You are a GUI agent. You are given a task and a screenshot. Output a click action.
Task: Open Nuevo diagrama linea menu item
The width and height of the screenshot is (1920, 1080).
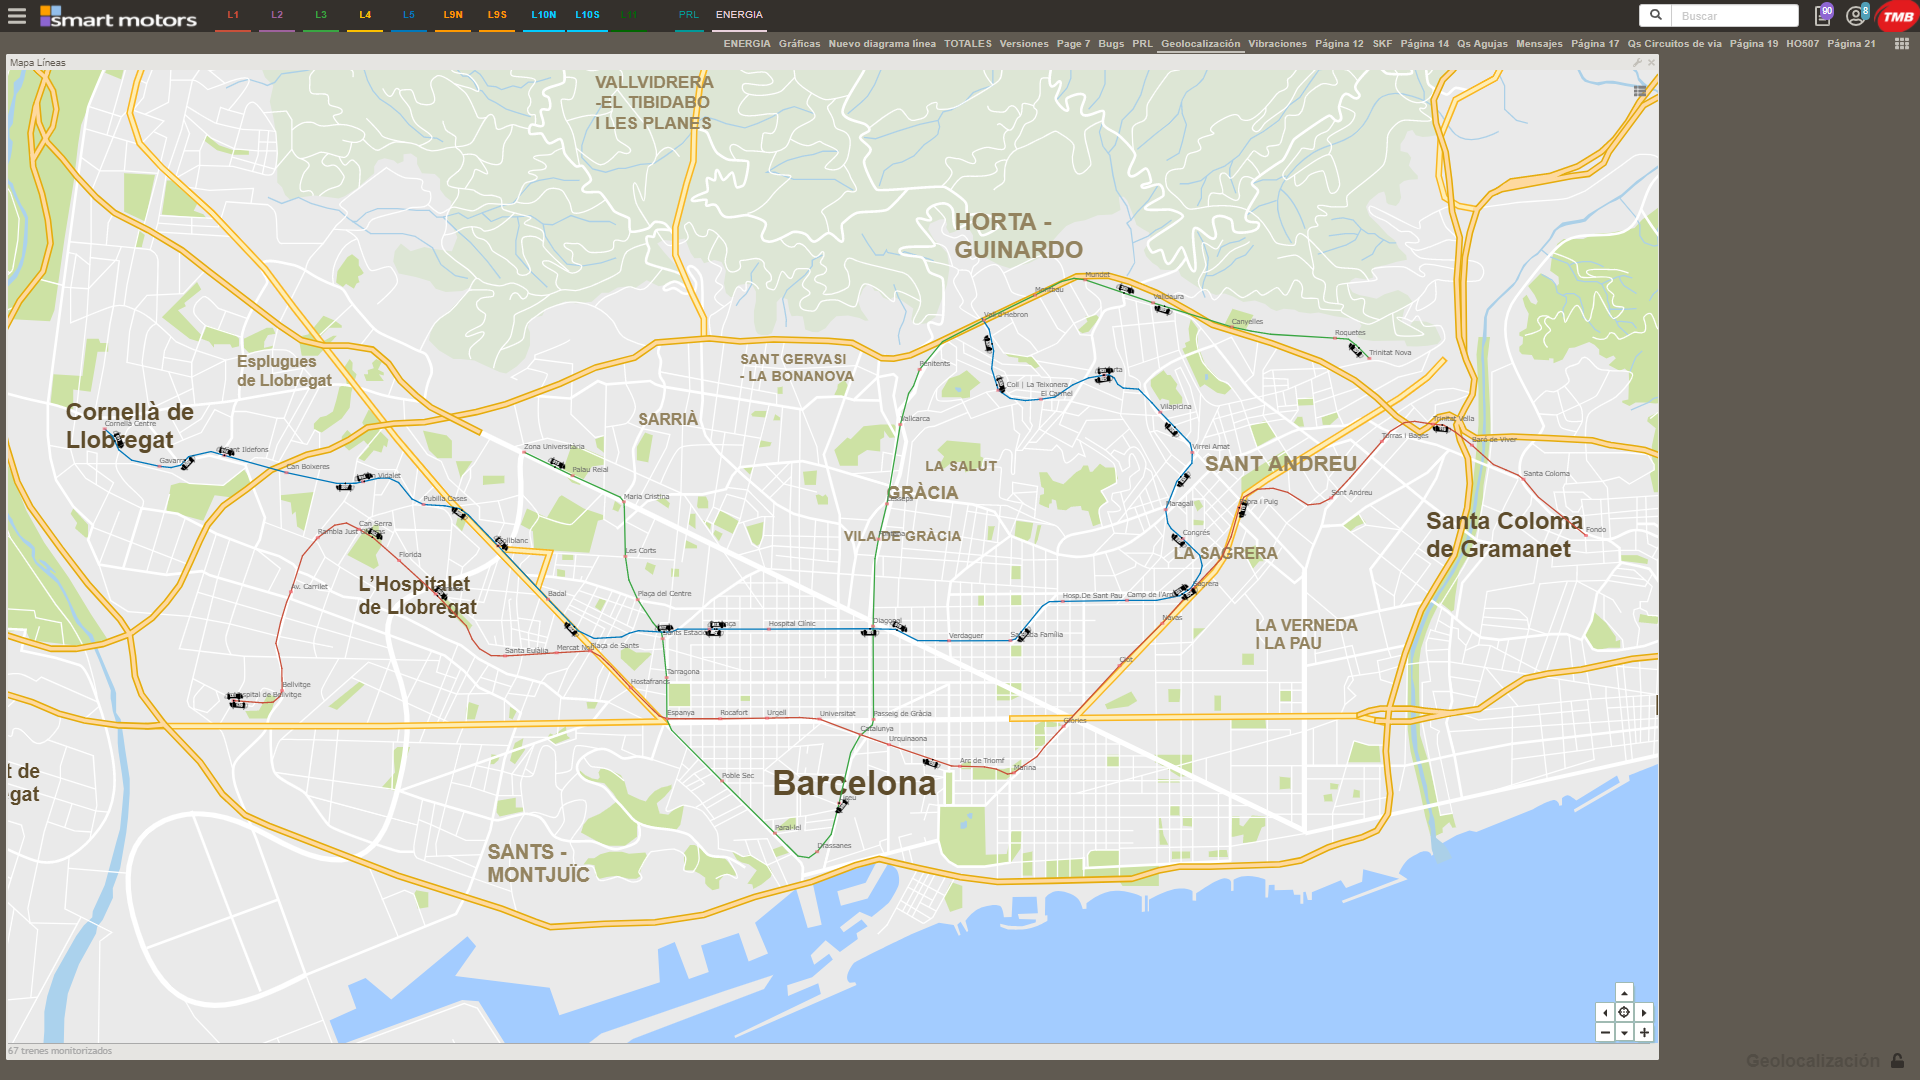(x=882, y=44)
